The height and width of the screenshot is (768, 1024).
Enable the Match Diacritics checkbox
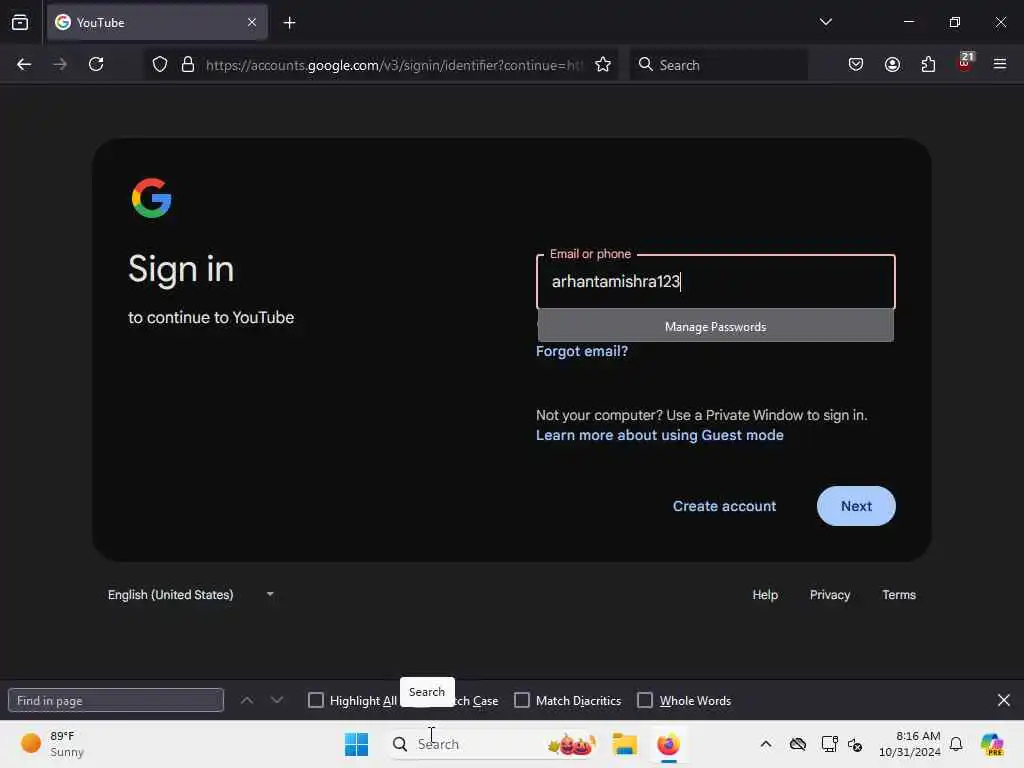click(x=522, y=700)
